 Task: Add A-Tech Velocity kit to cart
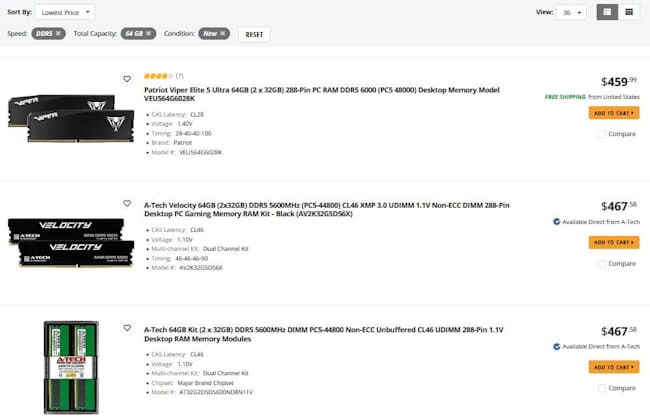click(x=614, y=242)
